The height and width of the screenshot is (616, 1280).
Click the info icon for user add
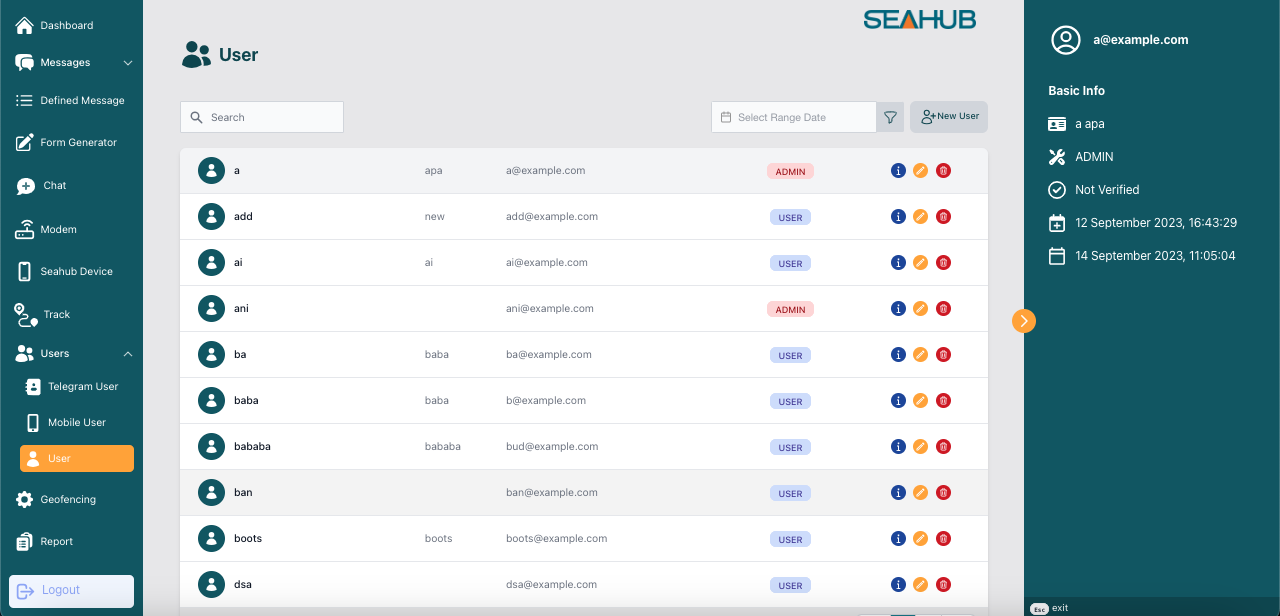tap(898, 217)
